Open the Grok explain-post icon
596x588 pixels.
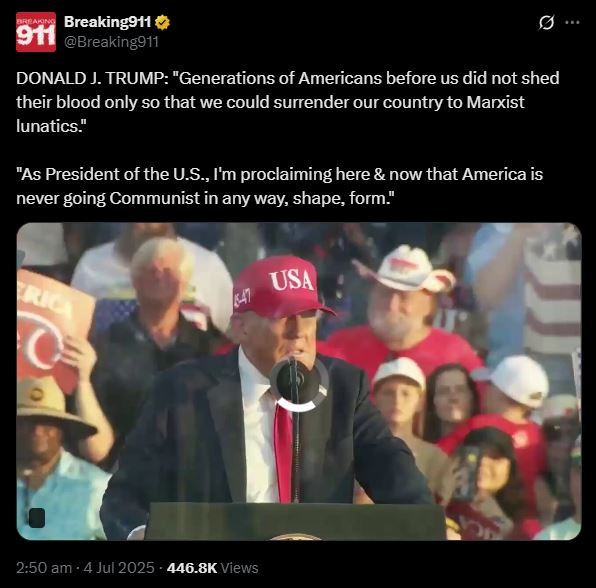(547, 22)
